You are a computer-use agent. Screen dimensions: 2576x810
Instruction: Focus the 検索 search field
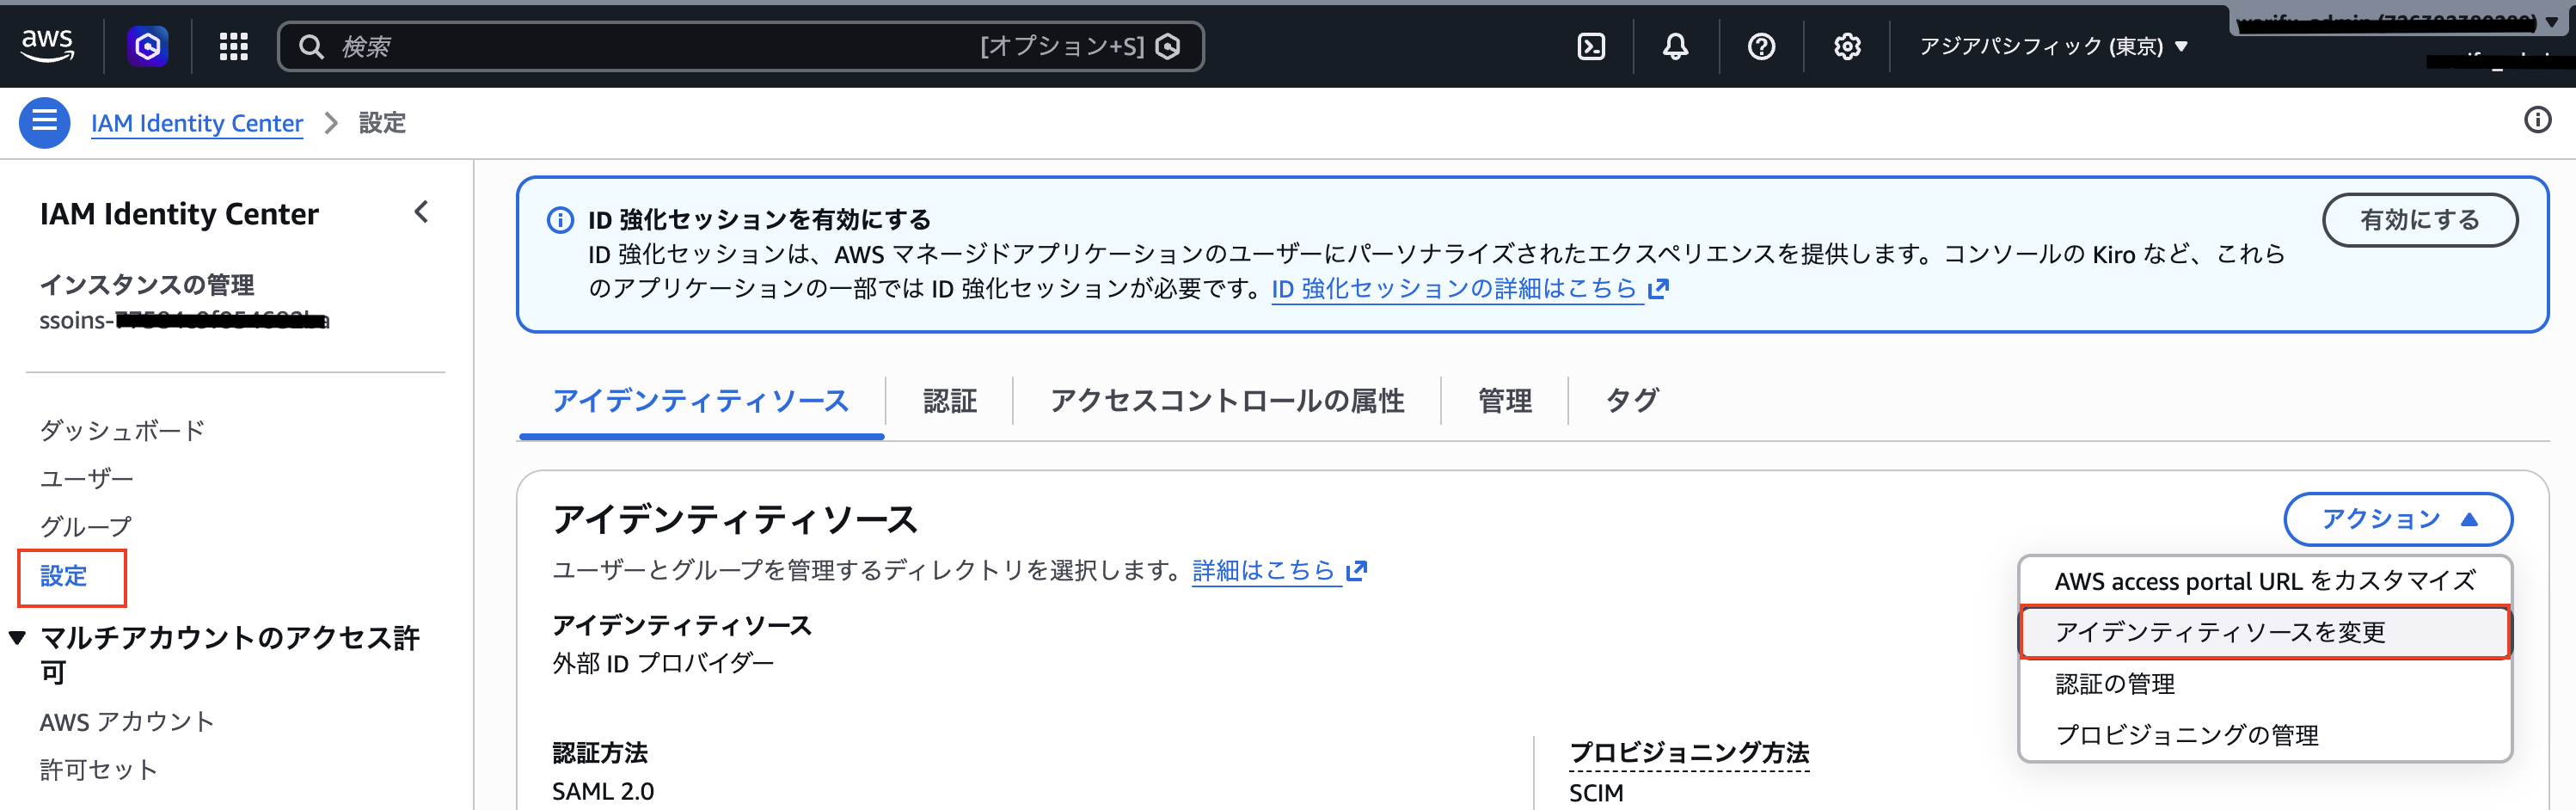[740, 46]
